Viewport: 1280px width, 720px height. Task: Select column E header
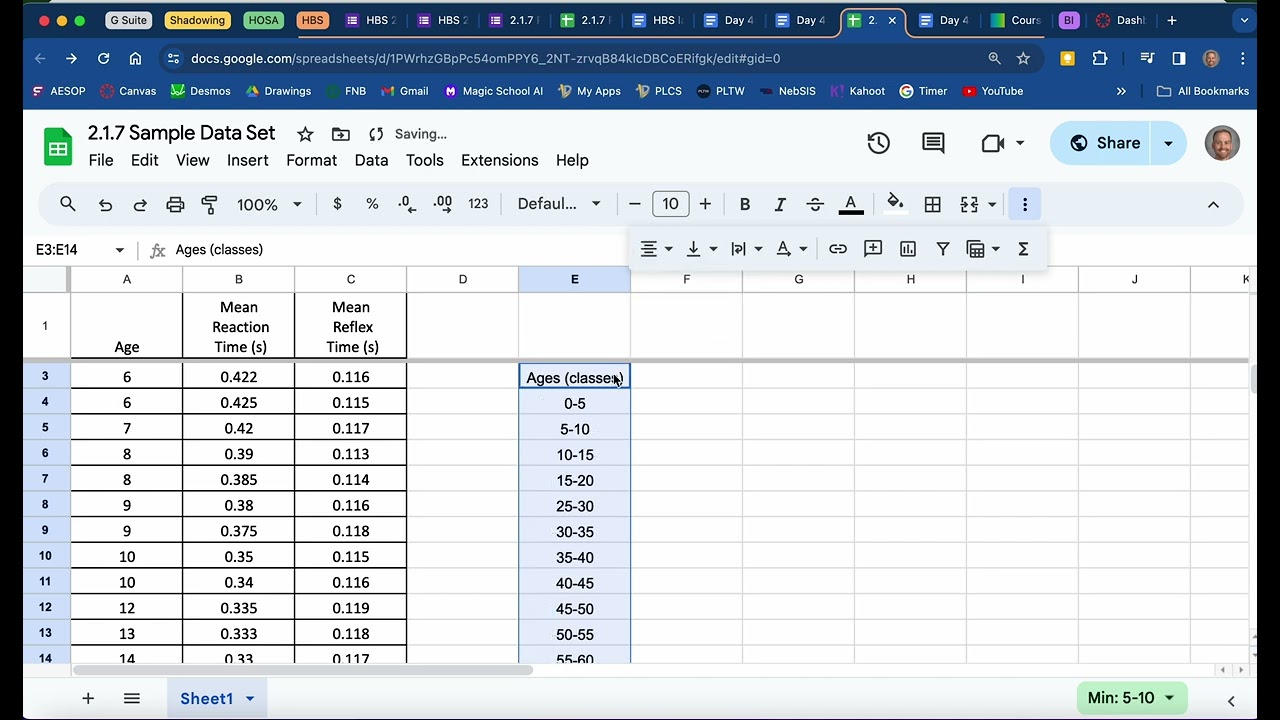click(574, 279)
